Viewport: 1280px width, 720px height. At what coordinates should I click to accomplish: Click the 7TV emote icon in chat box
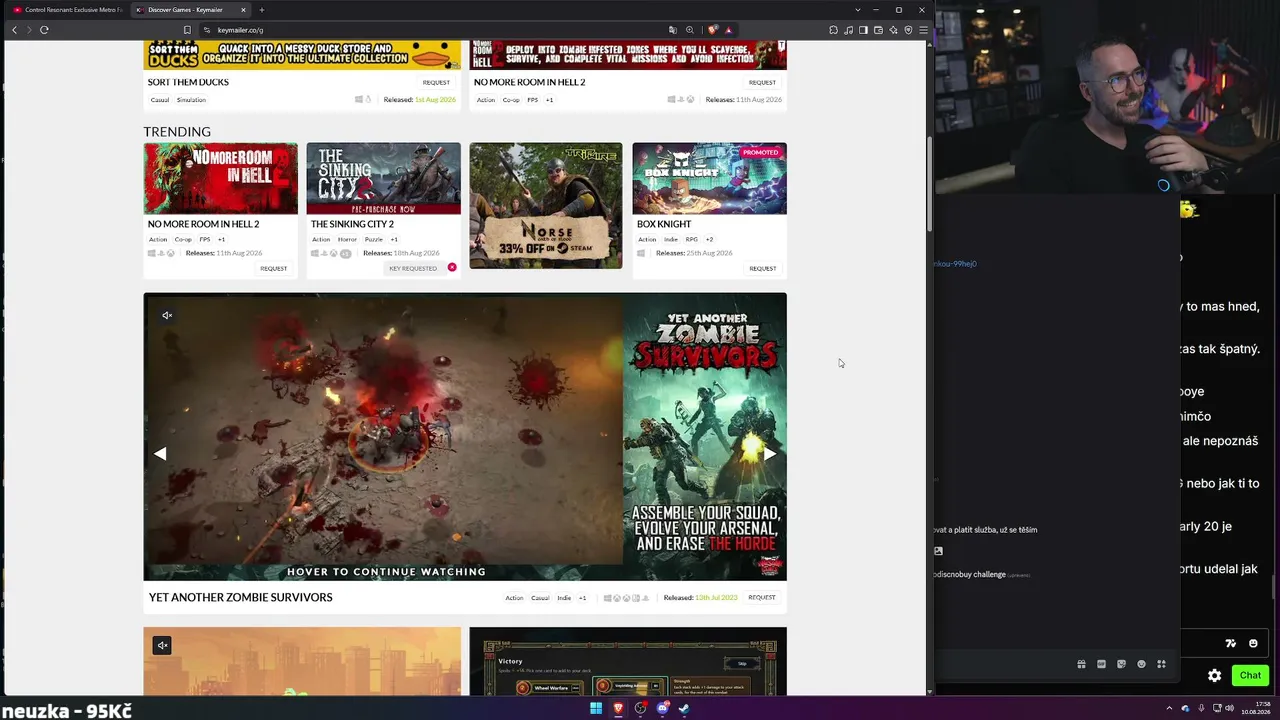(1231, 643)
